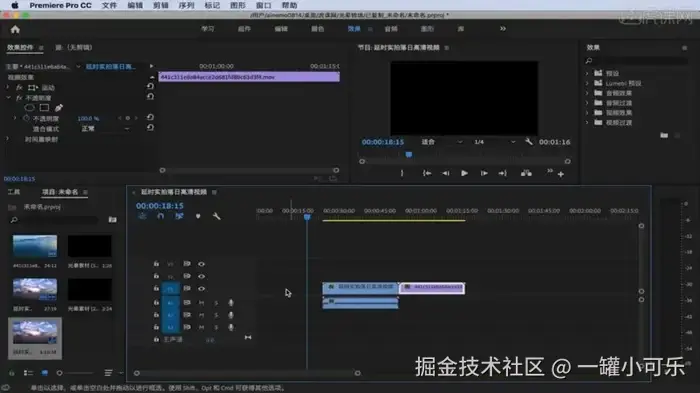
Task: Open the playback resolution 1/4 dropdown
Action: [x=494, y=142]
